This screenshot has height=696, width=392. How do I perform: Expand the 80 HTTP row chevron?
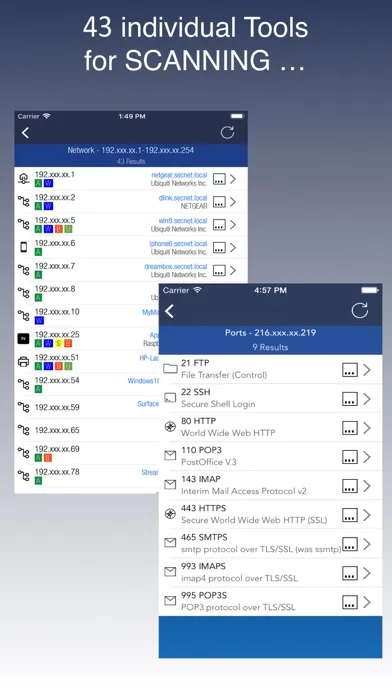[367, 428]
